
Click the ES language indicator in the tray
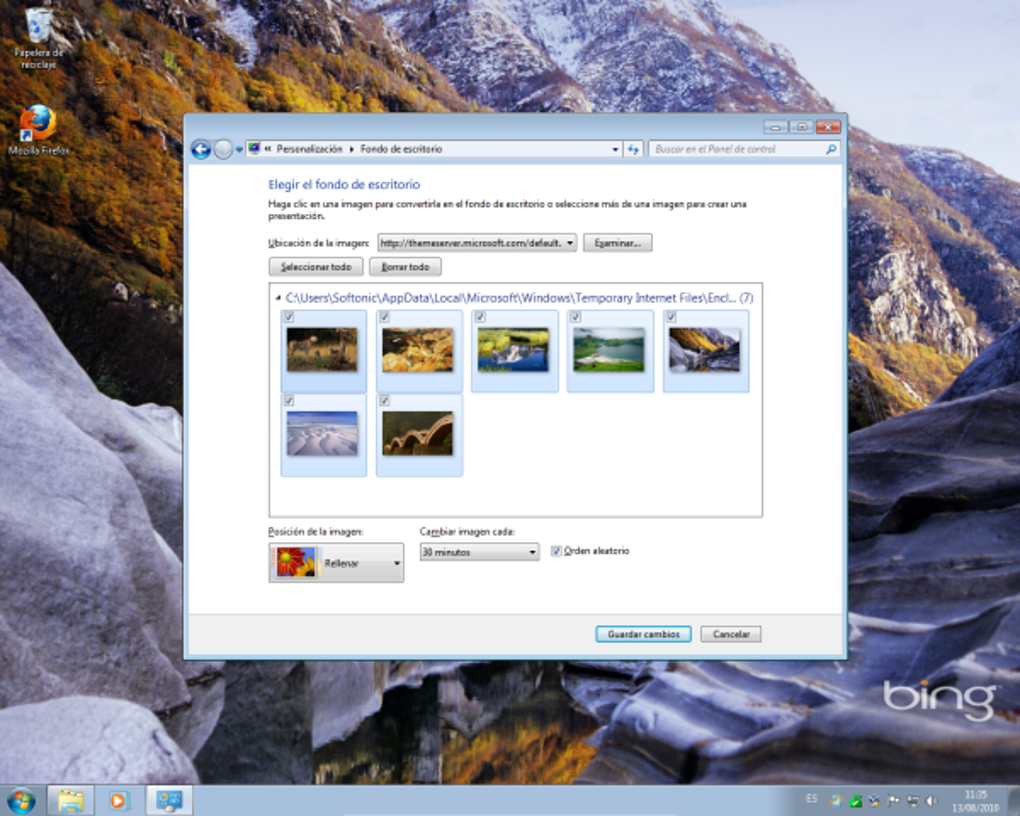(810, 800)
